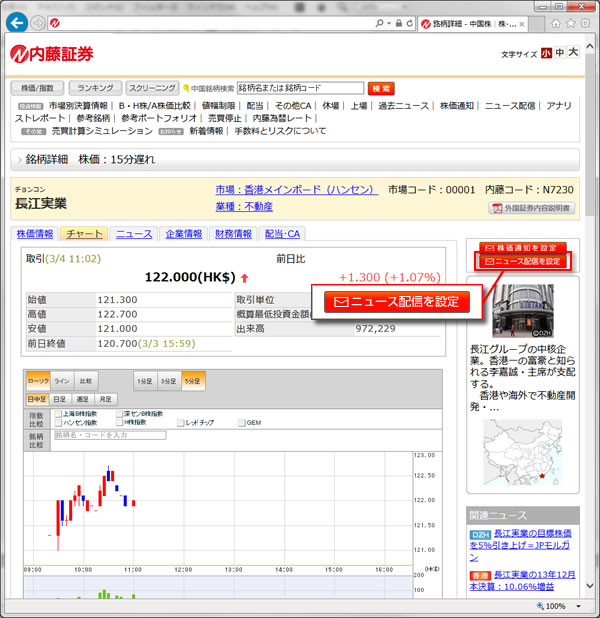Screen dimensions: 600x618
Task: Select ローソク chart type
Action: tap(38, 381)
